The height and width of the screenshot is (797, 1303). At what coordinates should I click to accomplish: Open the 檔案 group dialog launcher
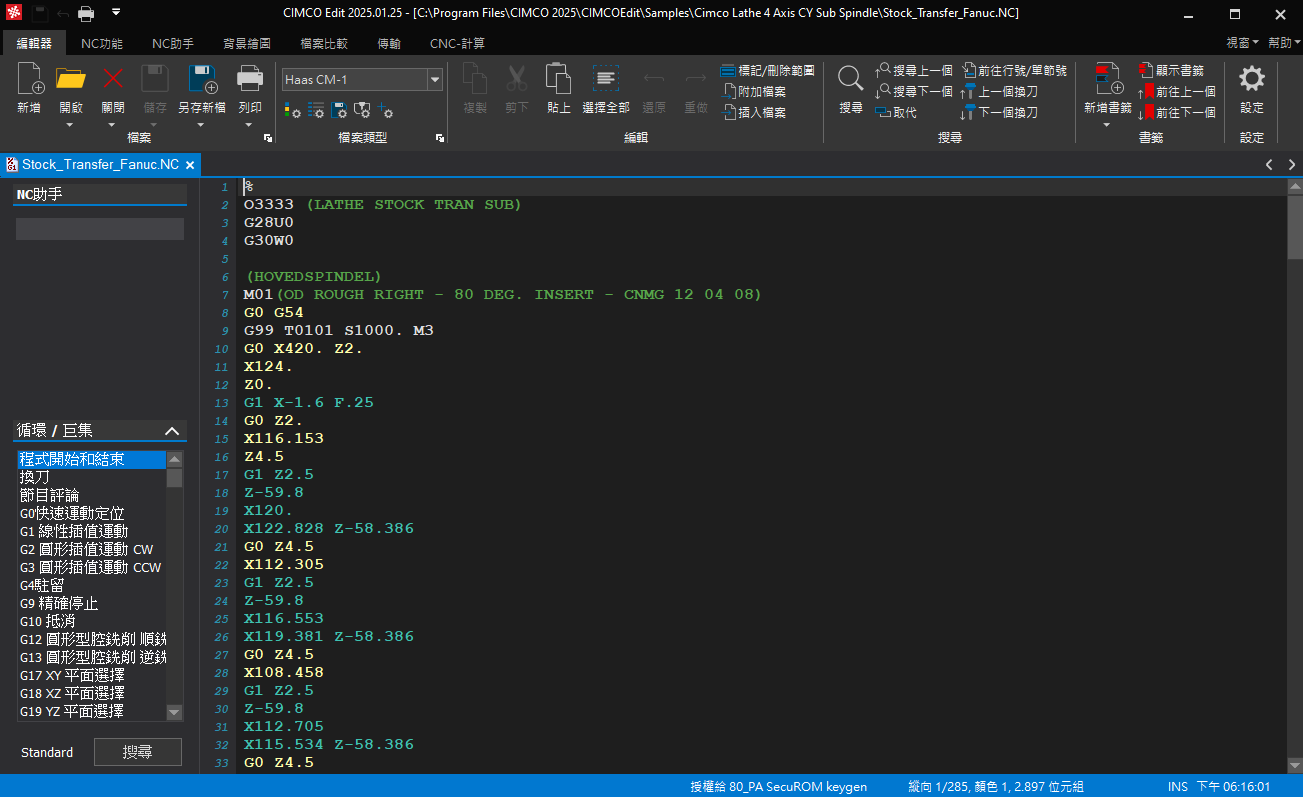pos(267,138)
